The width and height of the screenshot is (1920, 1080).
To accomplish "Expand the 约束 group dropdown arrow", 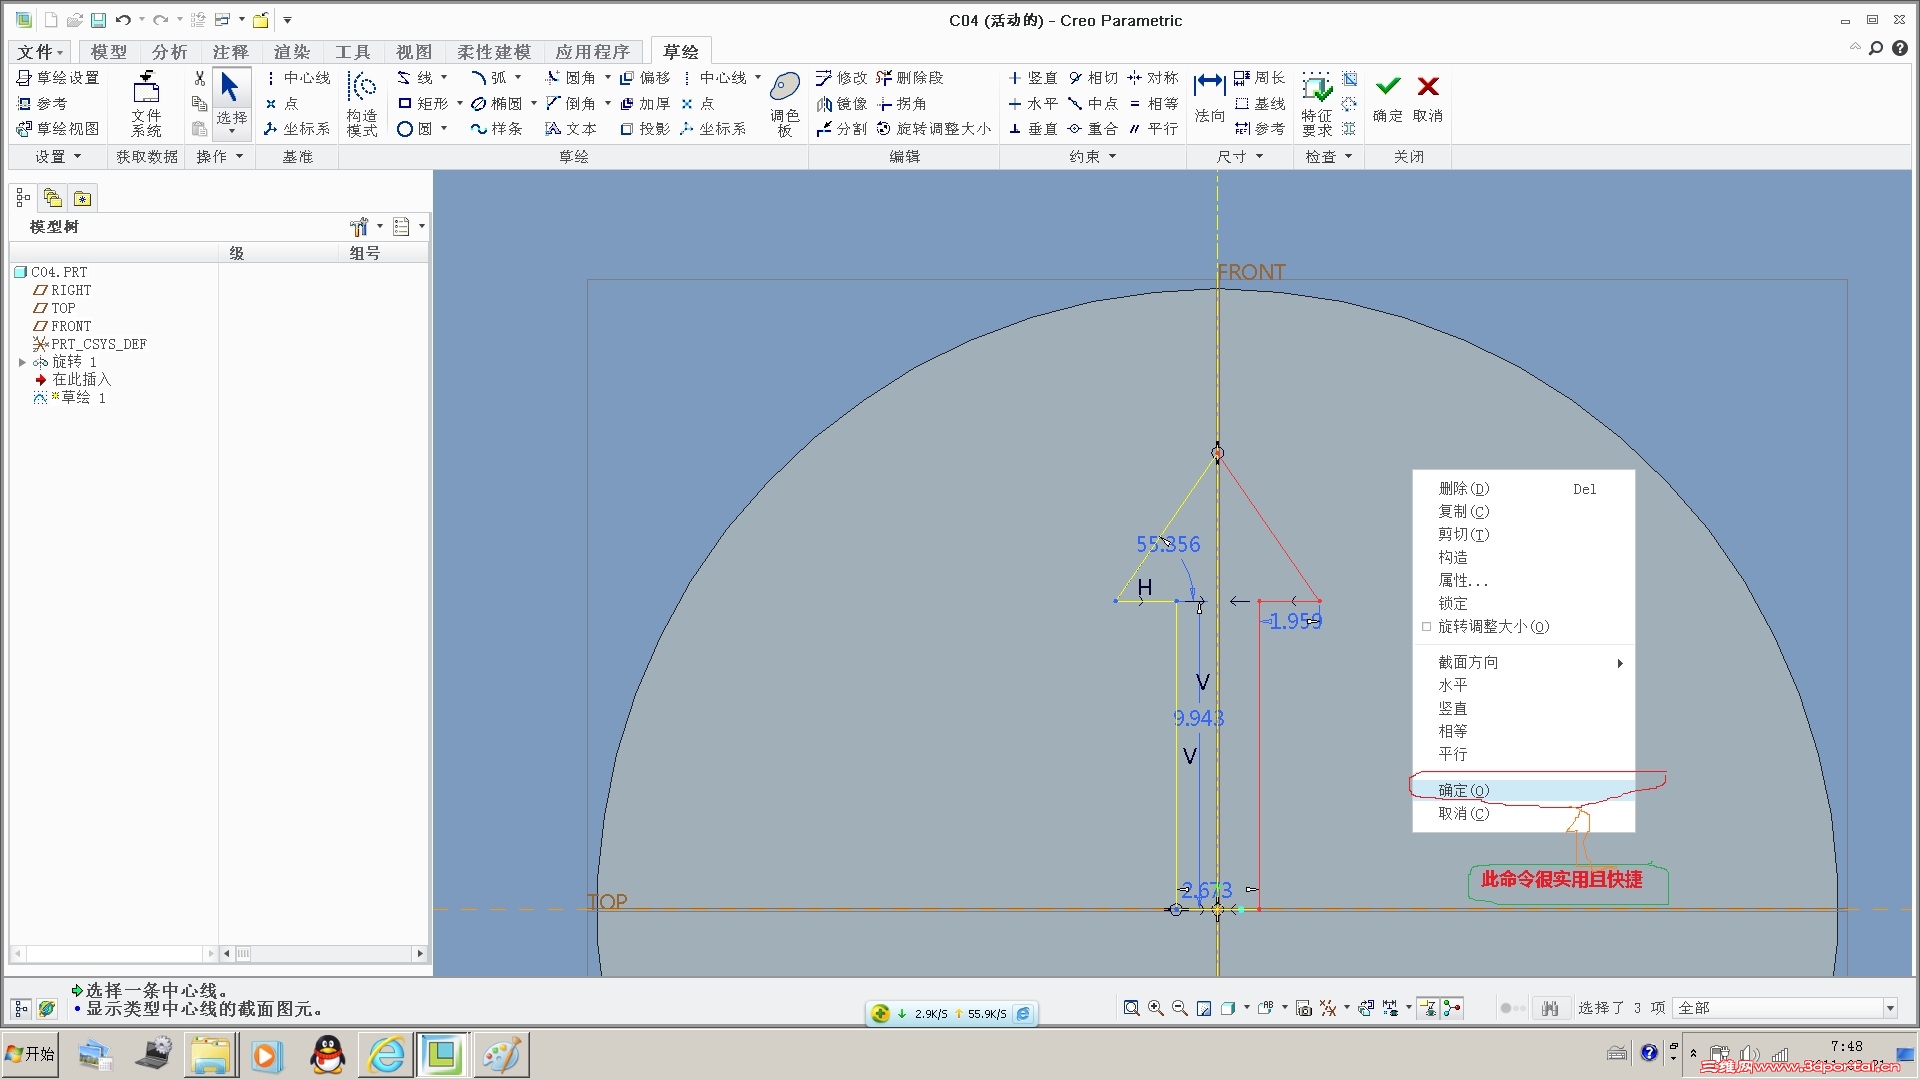I will (1112, 157).
